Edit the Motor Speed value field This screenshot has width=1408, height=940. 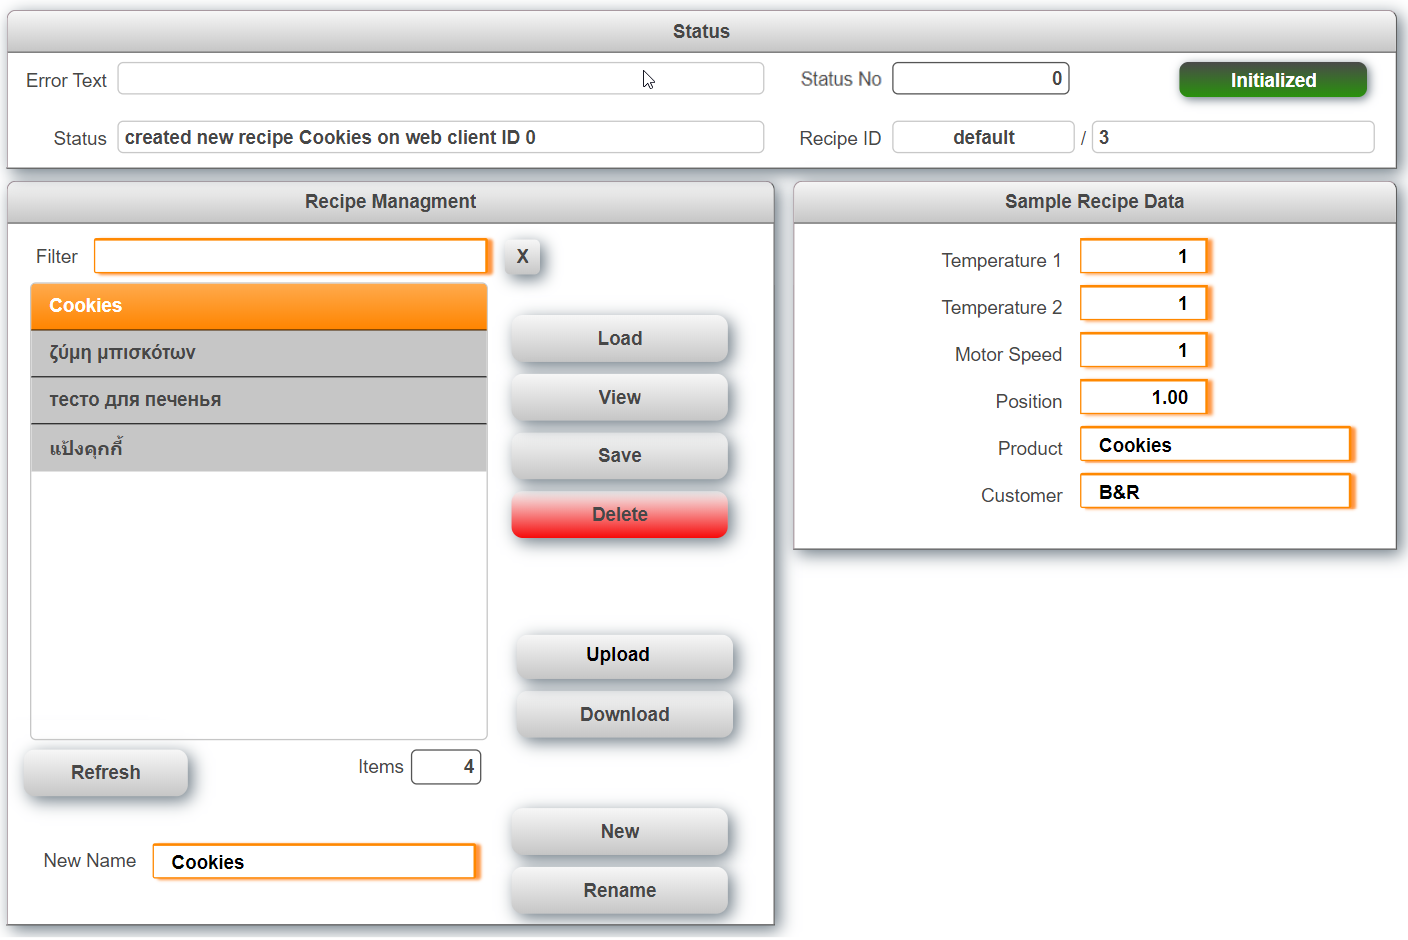pos(1144,351)
